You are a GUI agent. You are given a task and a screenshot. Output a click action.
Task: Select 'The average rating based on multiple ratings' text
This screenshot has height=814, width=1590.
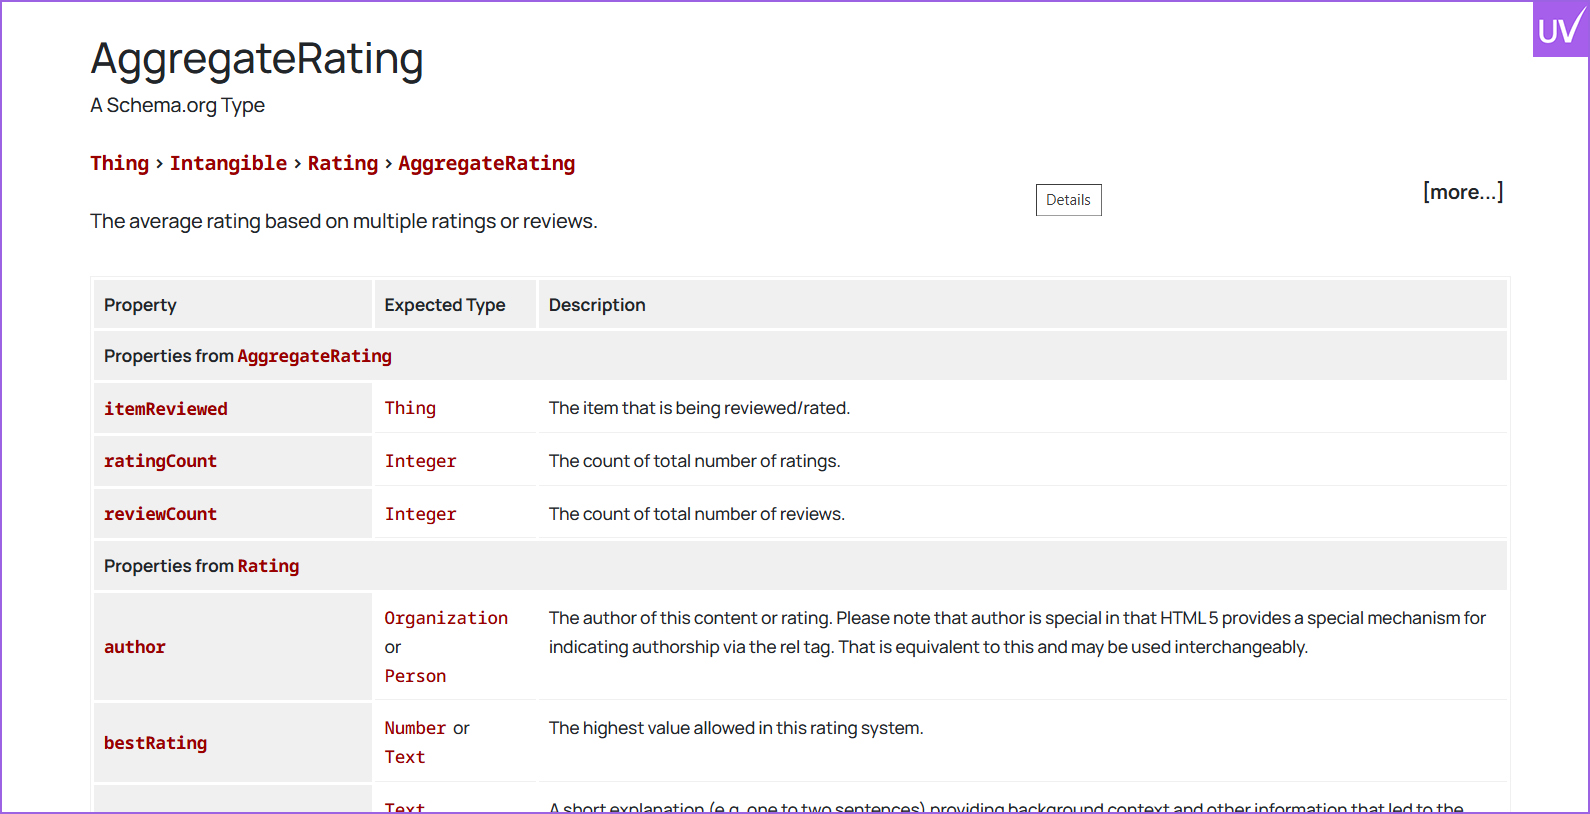click(343, 221)
